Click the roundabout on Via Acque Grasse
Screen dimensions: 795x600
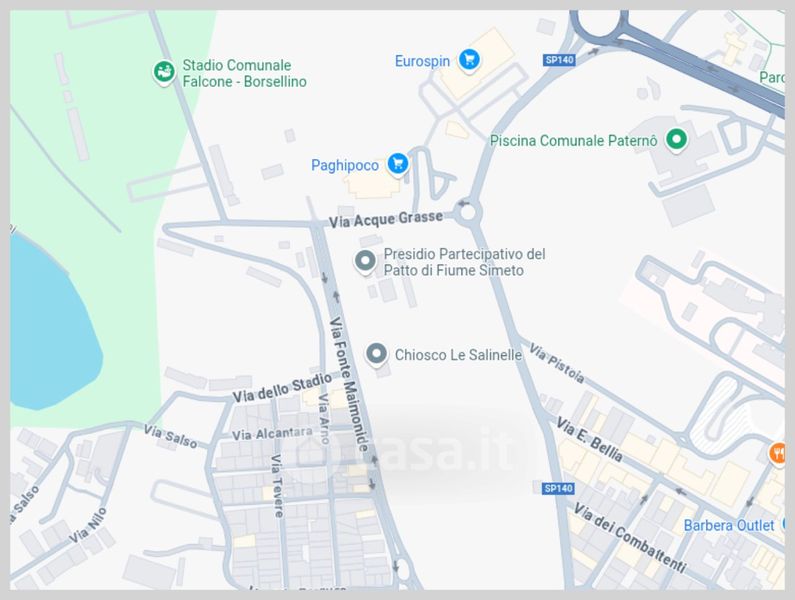click(467, 212)
